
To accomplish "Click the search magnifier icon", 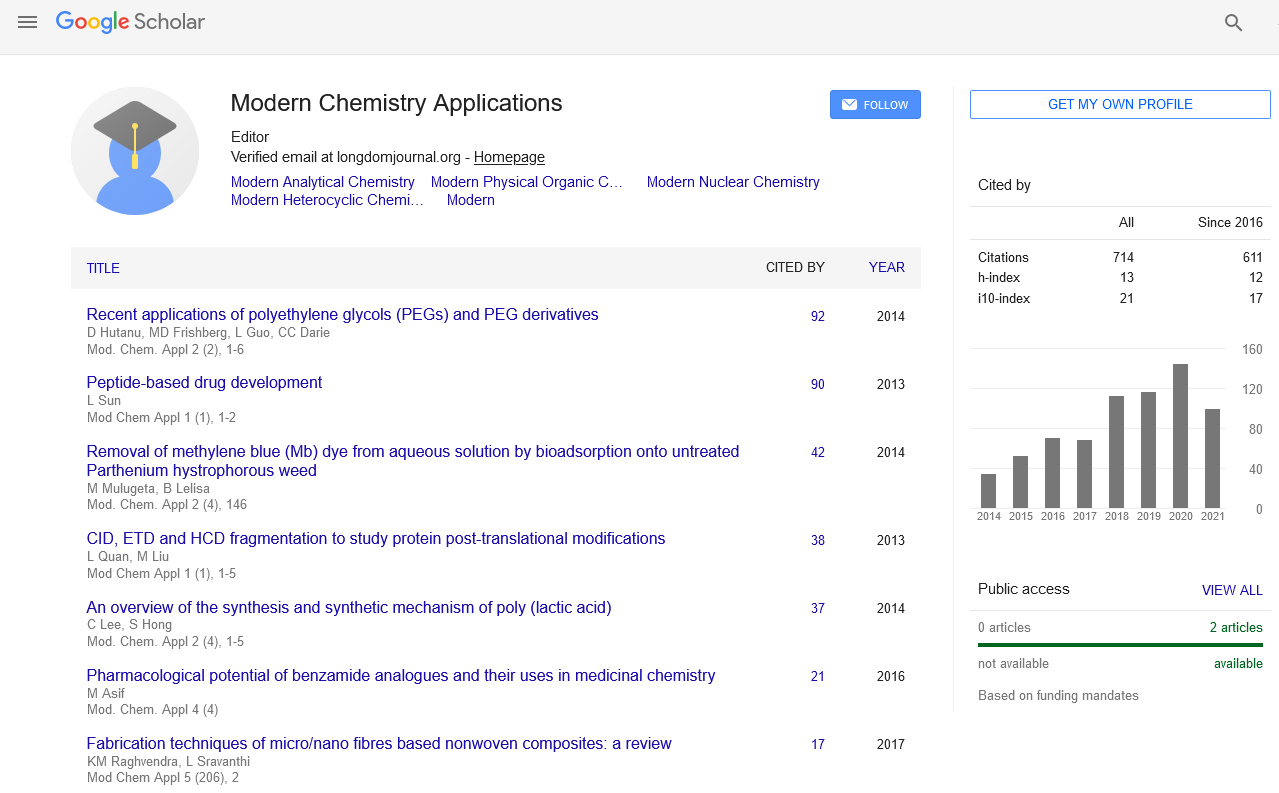I will coord(1233,23).
